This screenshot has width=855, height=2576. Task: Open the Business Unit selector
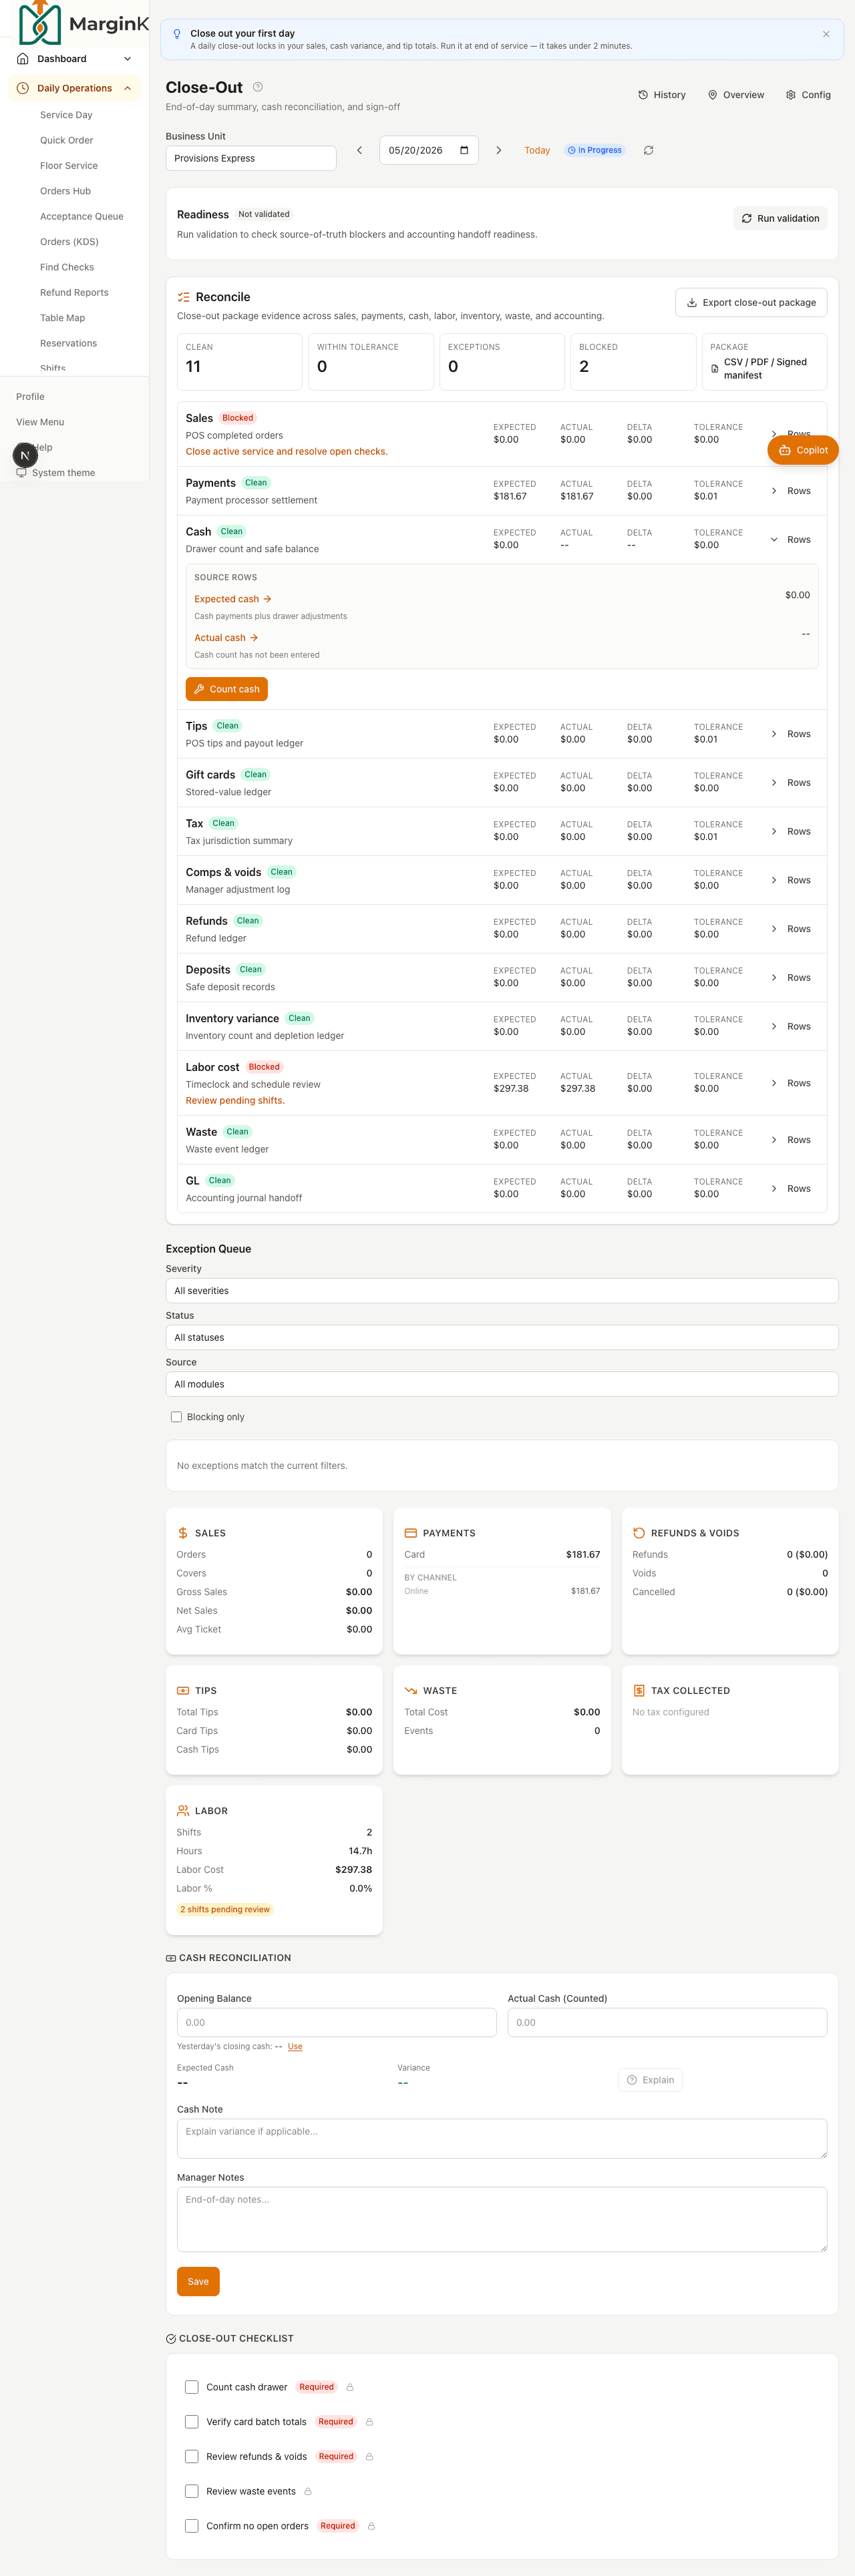[x=251, y=158]
